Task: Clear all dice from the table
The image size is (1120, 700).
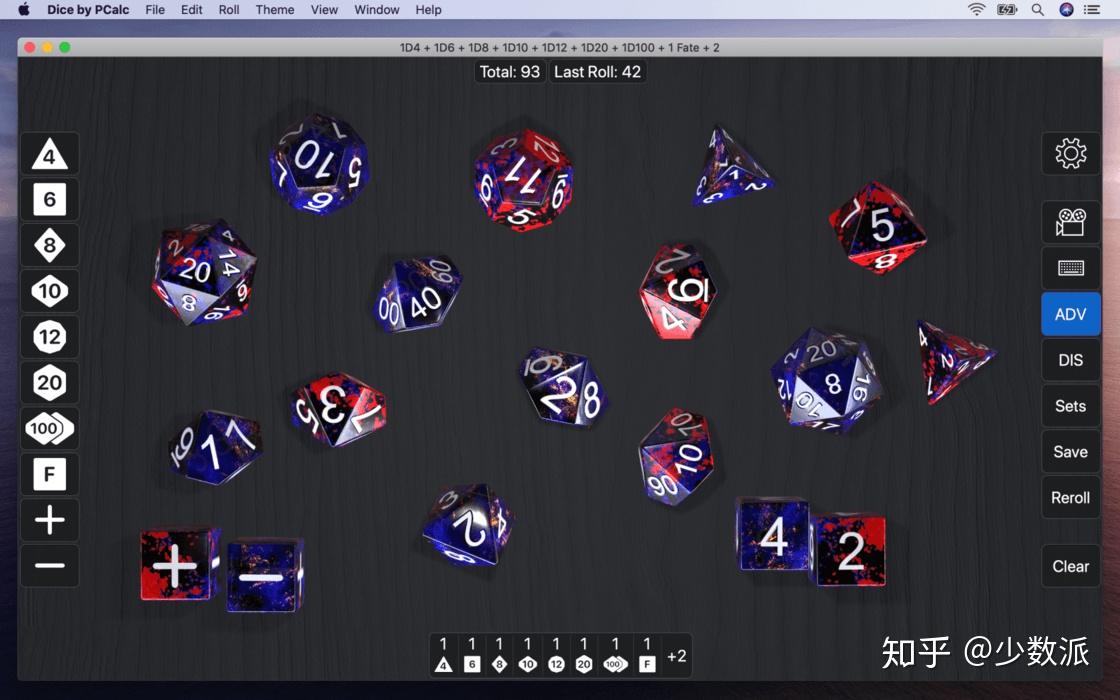Action: (1070, 566)
